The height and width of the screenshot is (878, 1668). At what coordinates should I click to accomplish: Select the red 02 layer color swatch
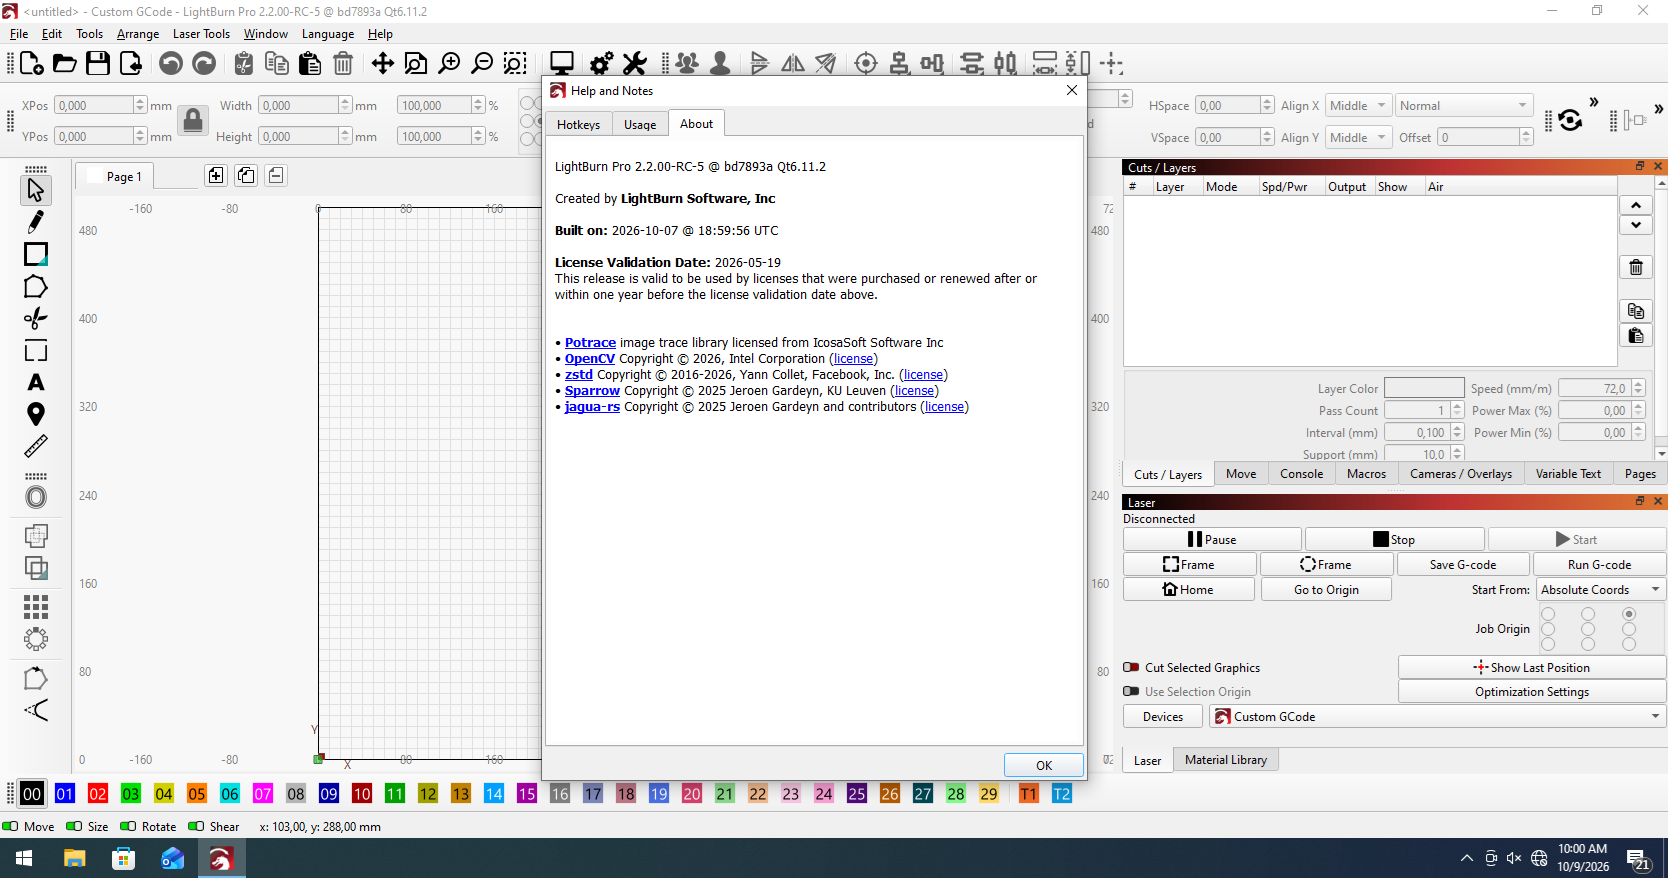[x=97, y=794]
